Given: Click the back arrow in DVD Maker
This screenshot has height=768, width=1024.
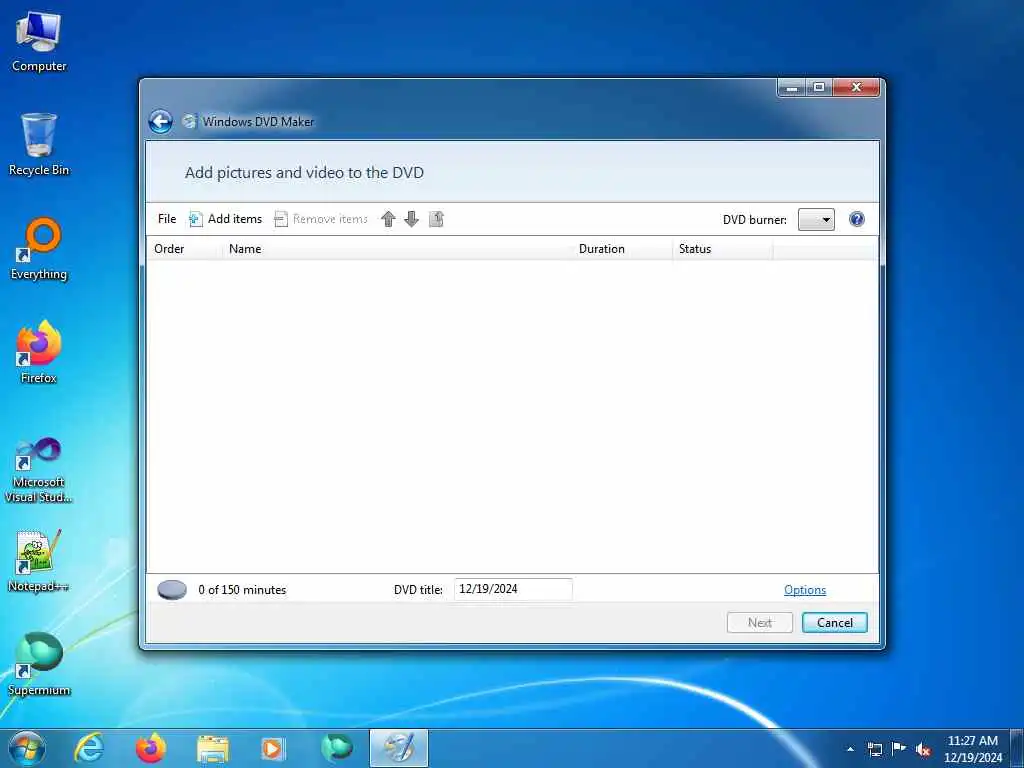Looking at the screenshot, I should click(x=161, y=121).
